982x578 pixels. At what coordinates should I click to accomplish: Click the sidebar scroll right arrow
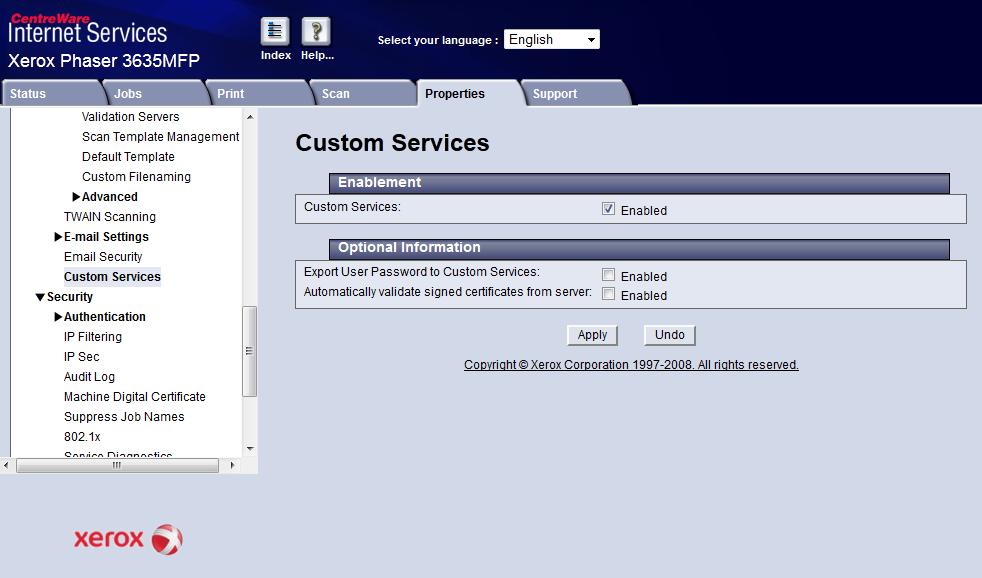(232, 465)
